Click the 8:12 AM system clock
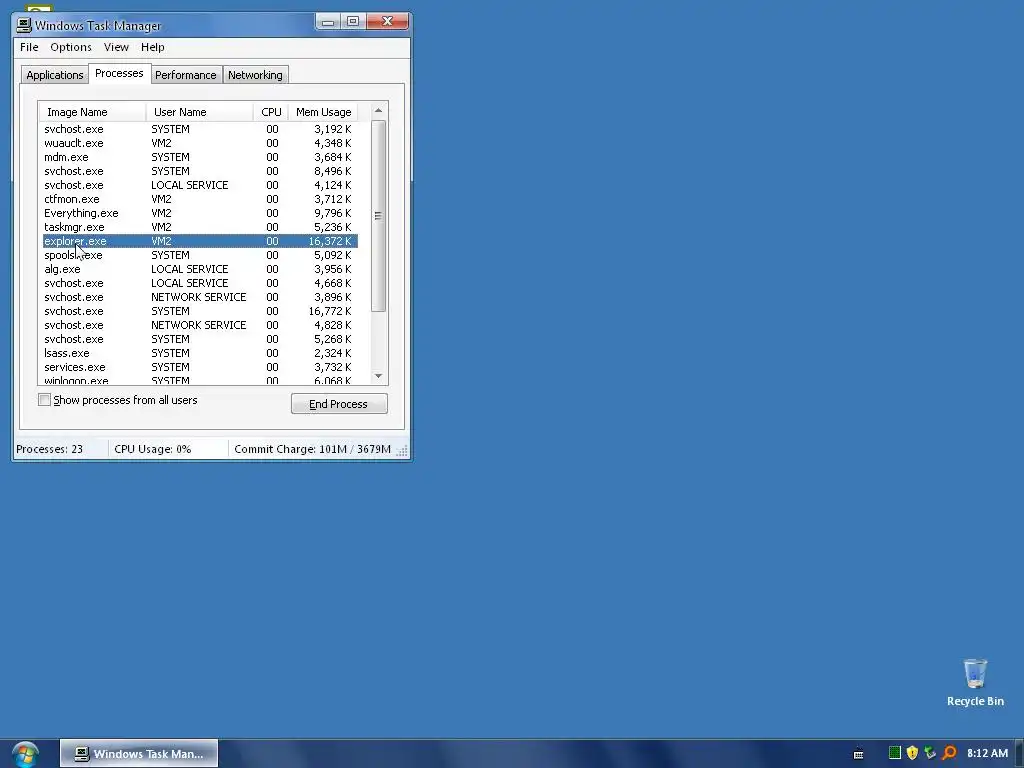This screenshot has height=768, width=1024. 987,753
